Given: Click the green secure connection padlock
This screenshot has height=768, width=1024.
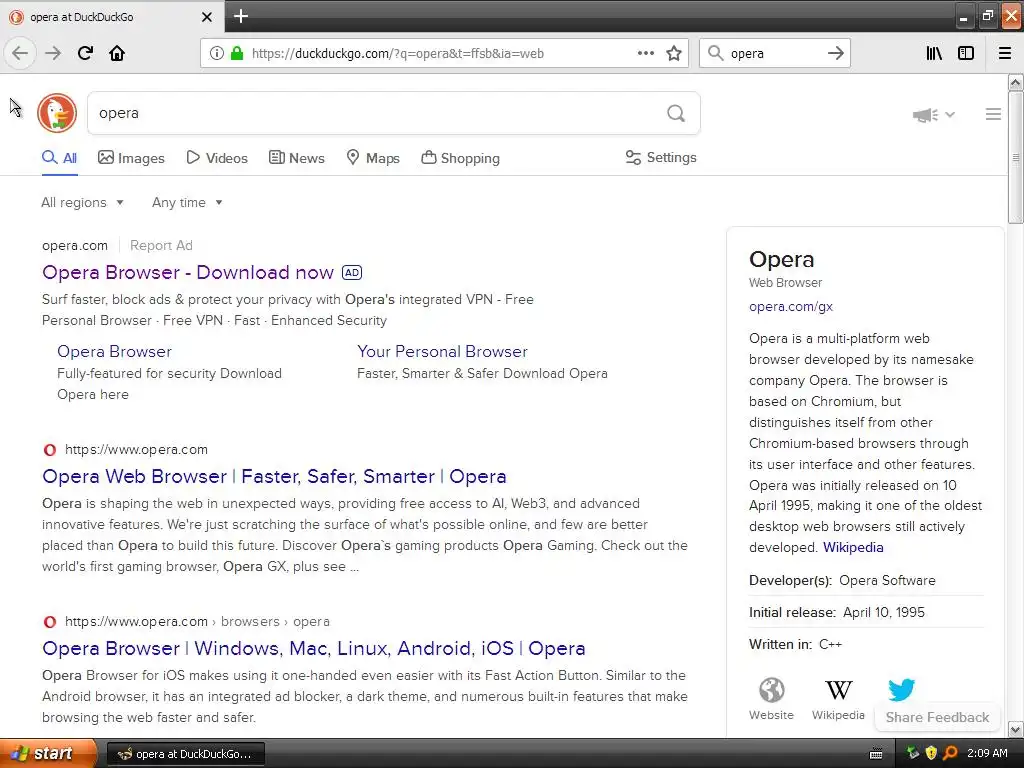Looking at the screenshot, I should (x=237, y=53).
